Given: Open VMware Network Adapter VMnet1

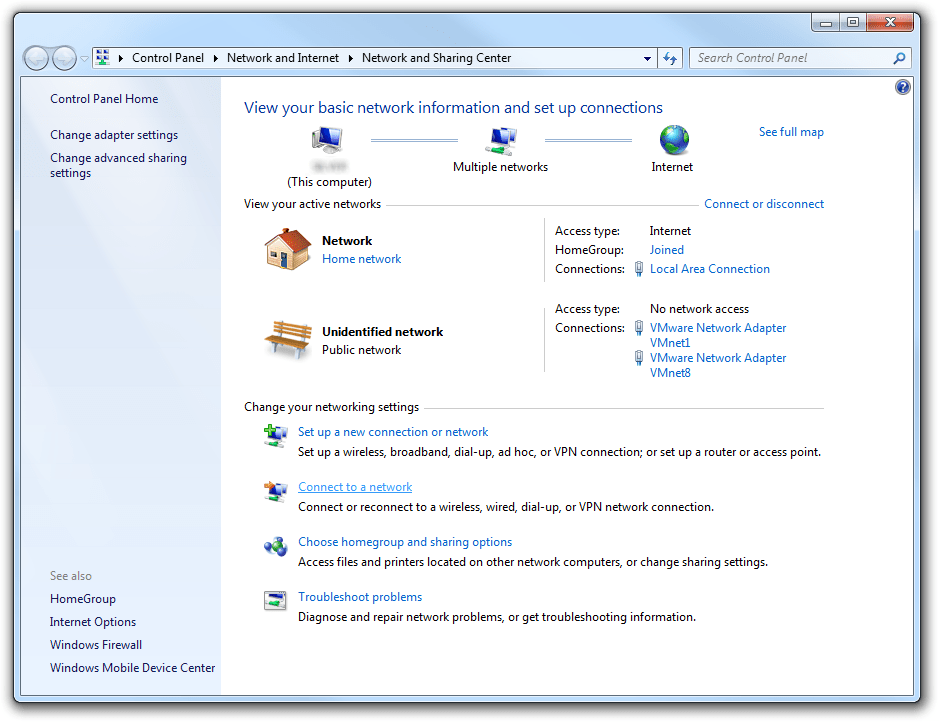Looking at the screenshot, I should (718, 335).
